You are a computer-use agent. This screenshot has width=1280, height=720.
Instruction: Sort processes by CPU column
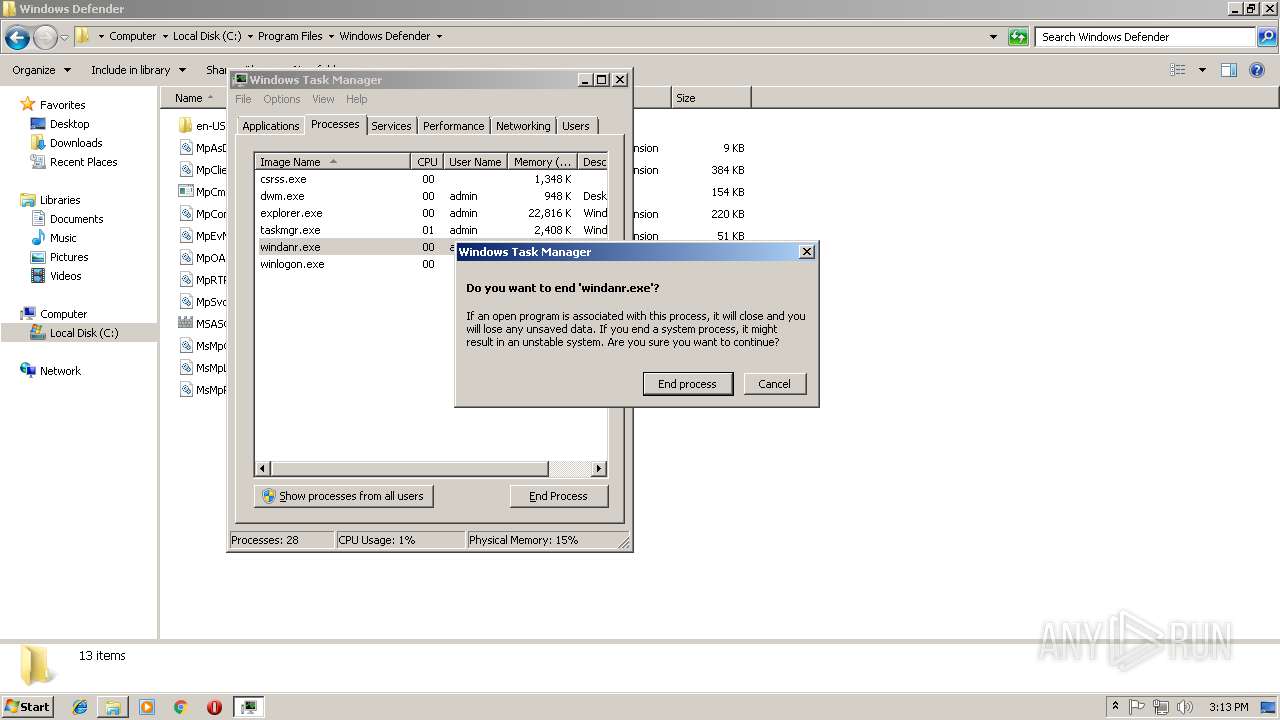pos(427,162)
